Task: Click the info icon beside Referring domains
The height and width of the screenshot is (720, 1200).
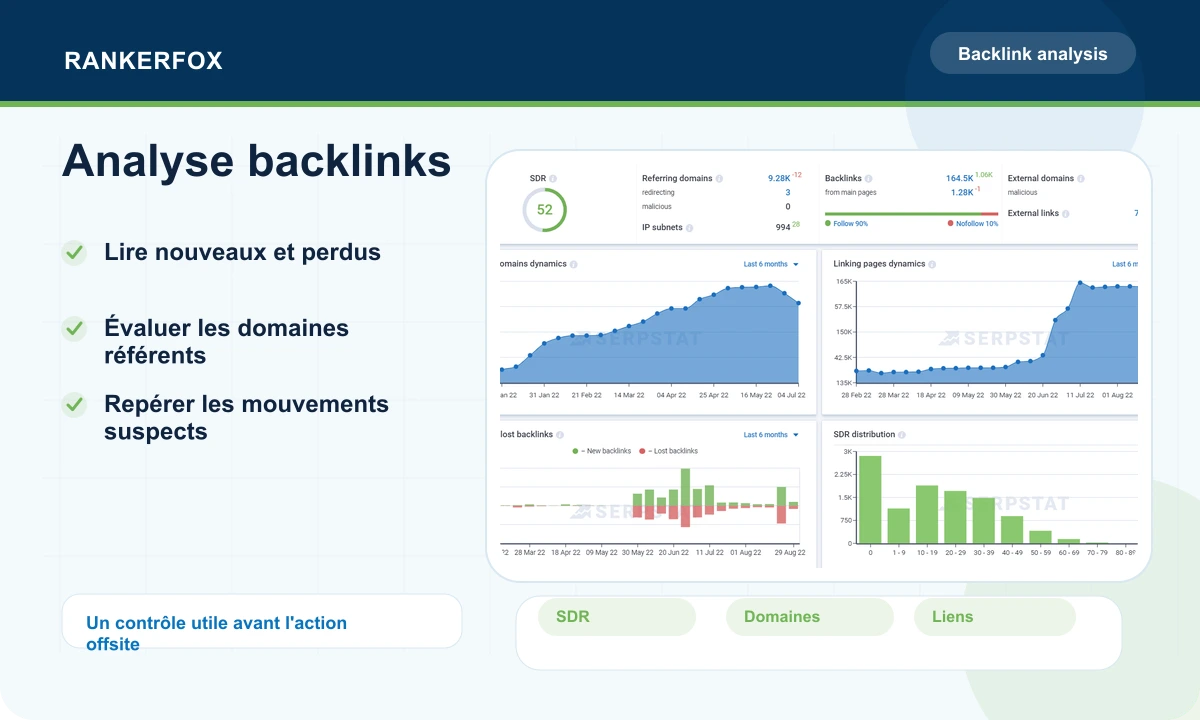Action: tap(719, 179)
